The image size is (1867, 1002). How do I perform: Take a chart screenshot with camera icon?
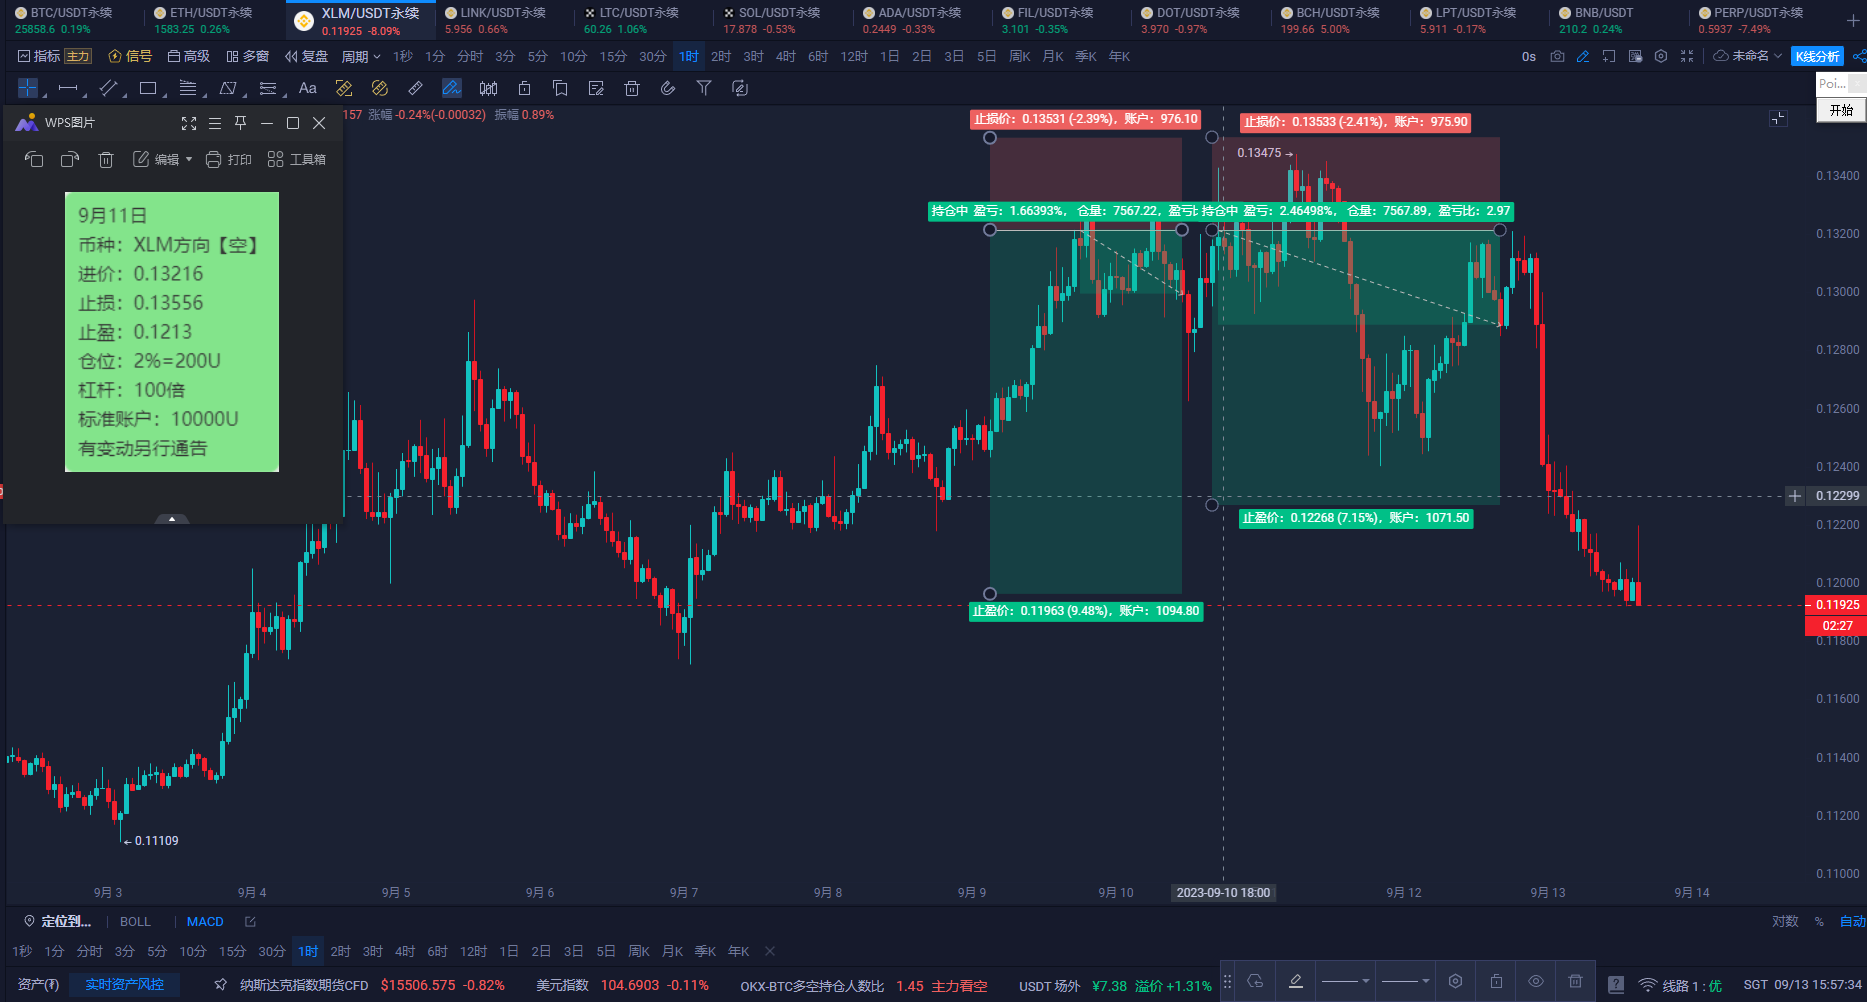(x=1557, y=56)
